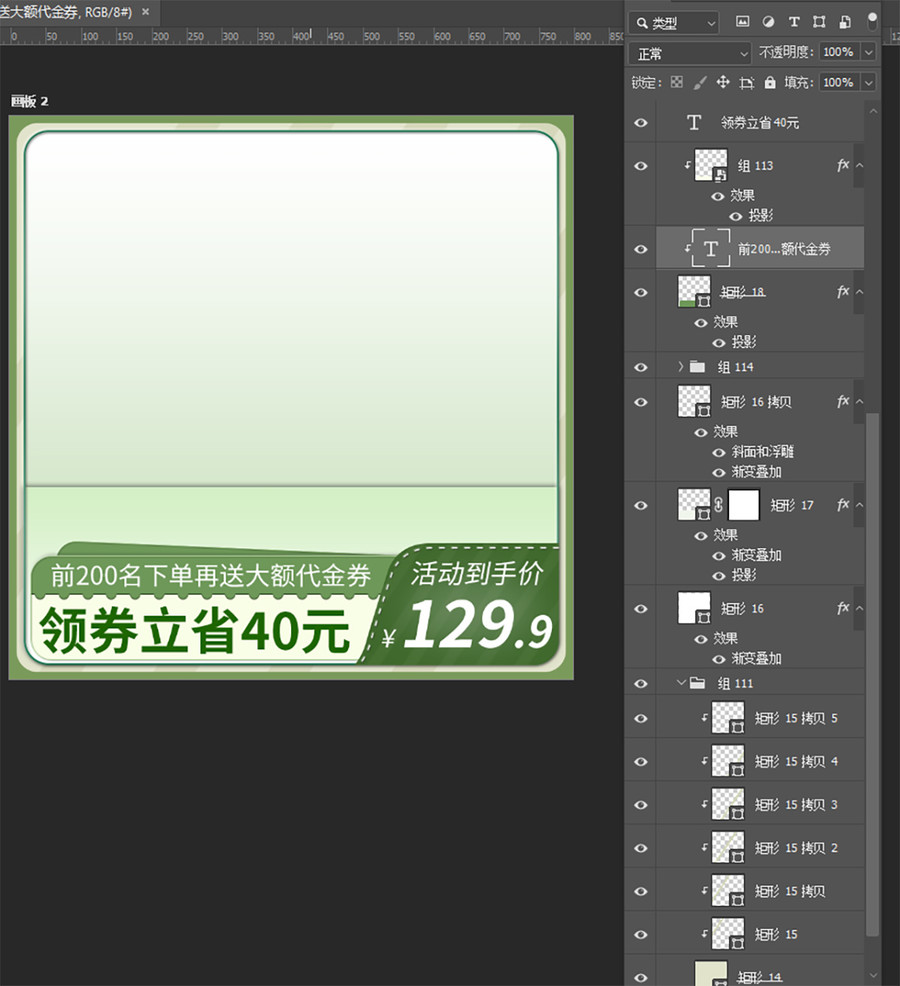Open the layer filter 类型 dropdown
900x986 pixels.
click(x=674, y=23)
